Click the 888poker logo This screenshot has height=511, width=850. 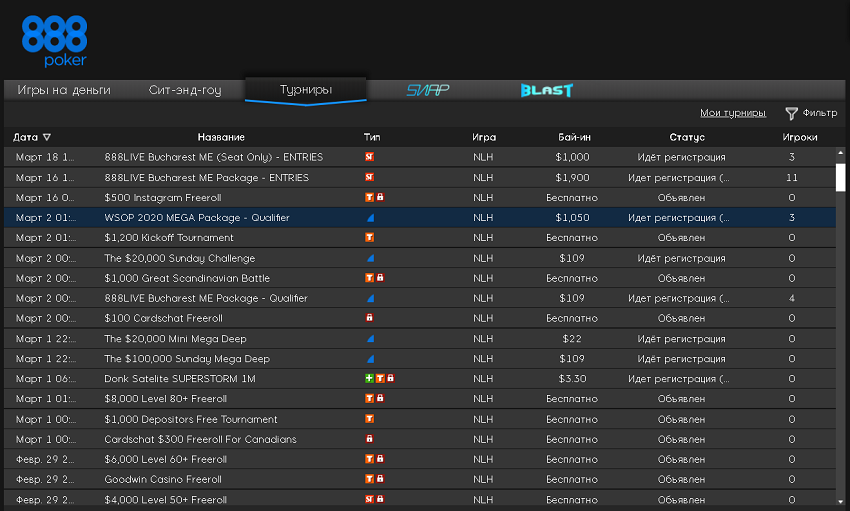tap(54, 41)
